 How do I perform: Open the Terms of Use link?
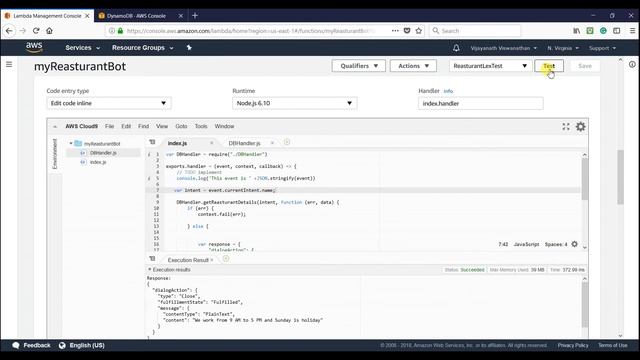point(613,345)
